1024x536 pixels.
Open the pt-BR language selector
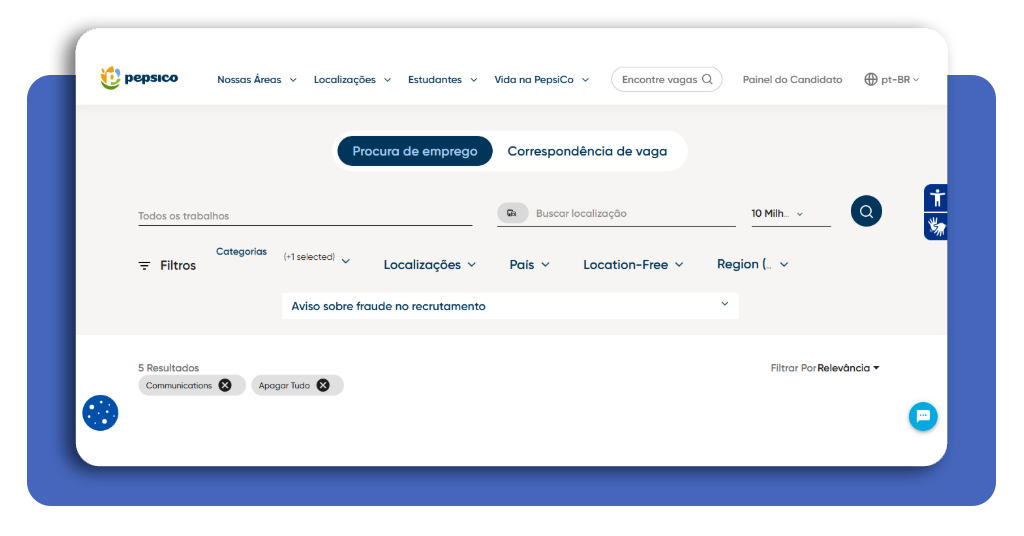pos(891,80)
